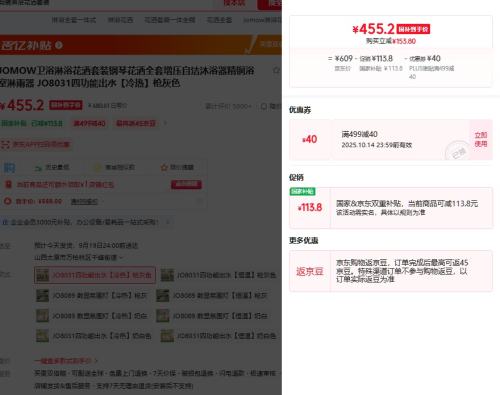Viewport: 500px width, 395px height.
Task: Select variant 数显氛围灯【冷热】枪灰
Action: [92, 295]
